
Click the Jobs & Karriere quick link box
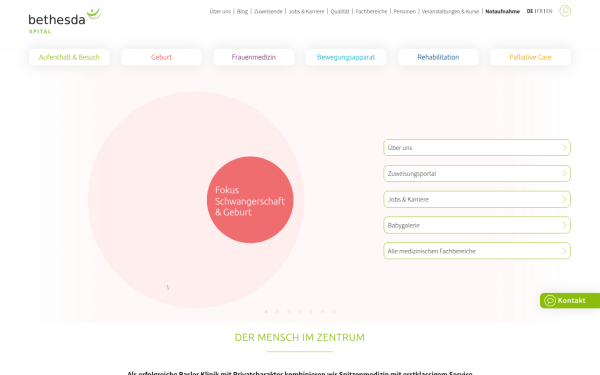click(477, 199)
